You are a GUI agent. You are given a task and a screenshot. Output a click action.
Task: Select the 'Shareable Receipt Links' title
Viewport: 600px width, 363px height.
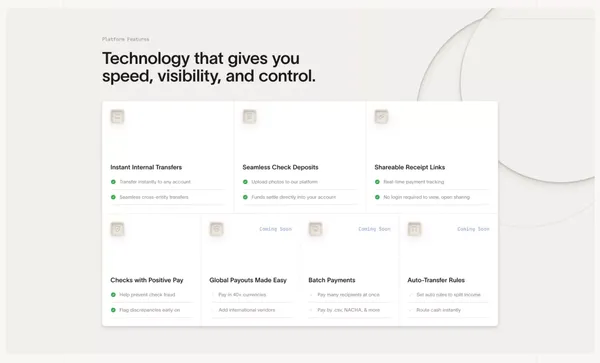[410, 167]
